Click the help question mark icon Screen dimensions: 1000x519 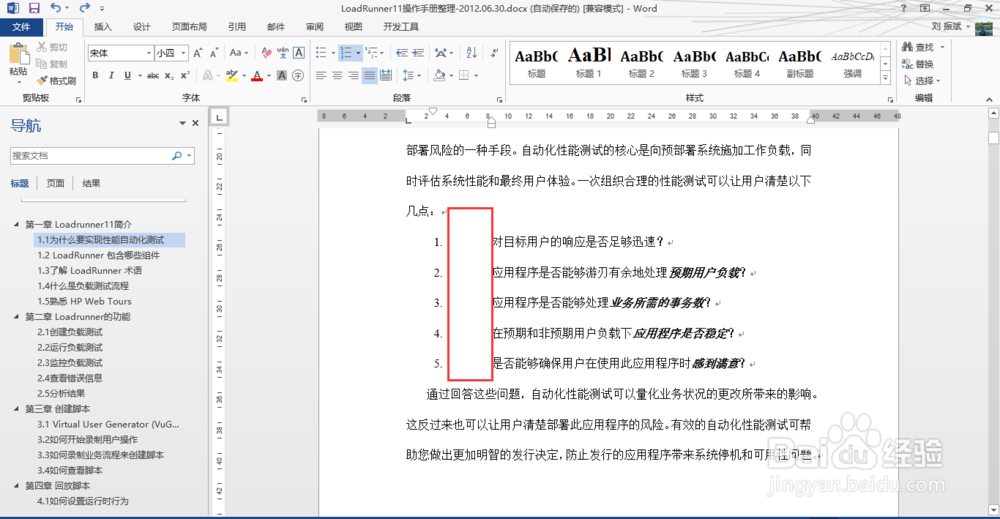pos(903,8)
